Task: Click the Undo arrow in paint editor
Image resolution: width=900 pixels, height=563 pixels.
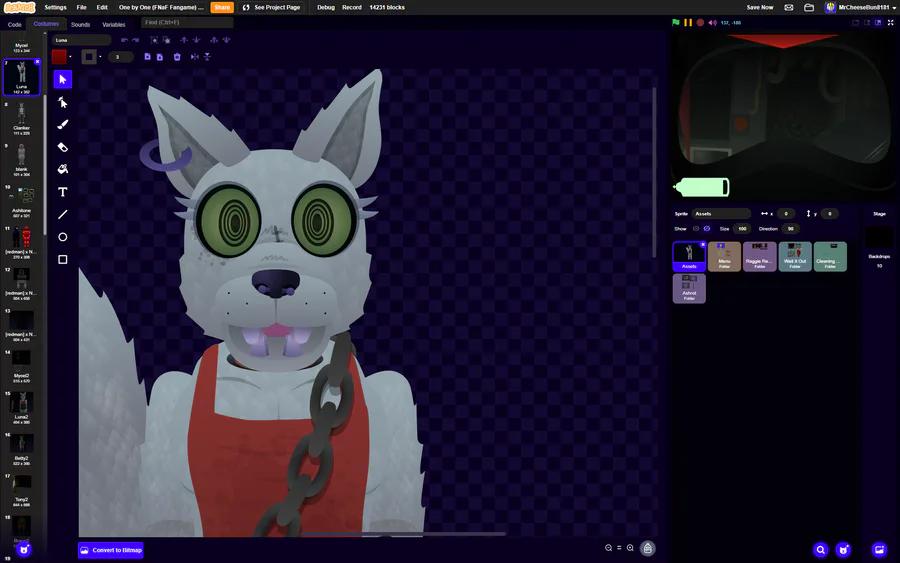Action: tap(124, 40)
